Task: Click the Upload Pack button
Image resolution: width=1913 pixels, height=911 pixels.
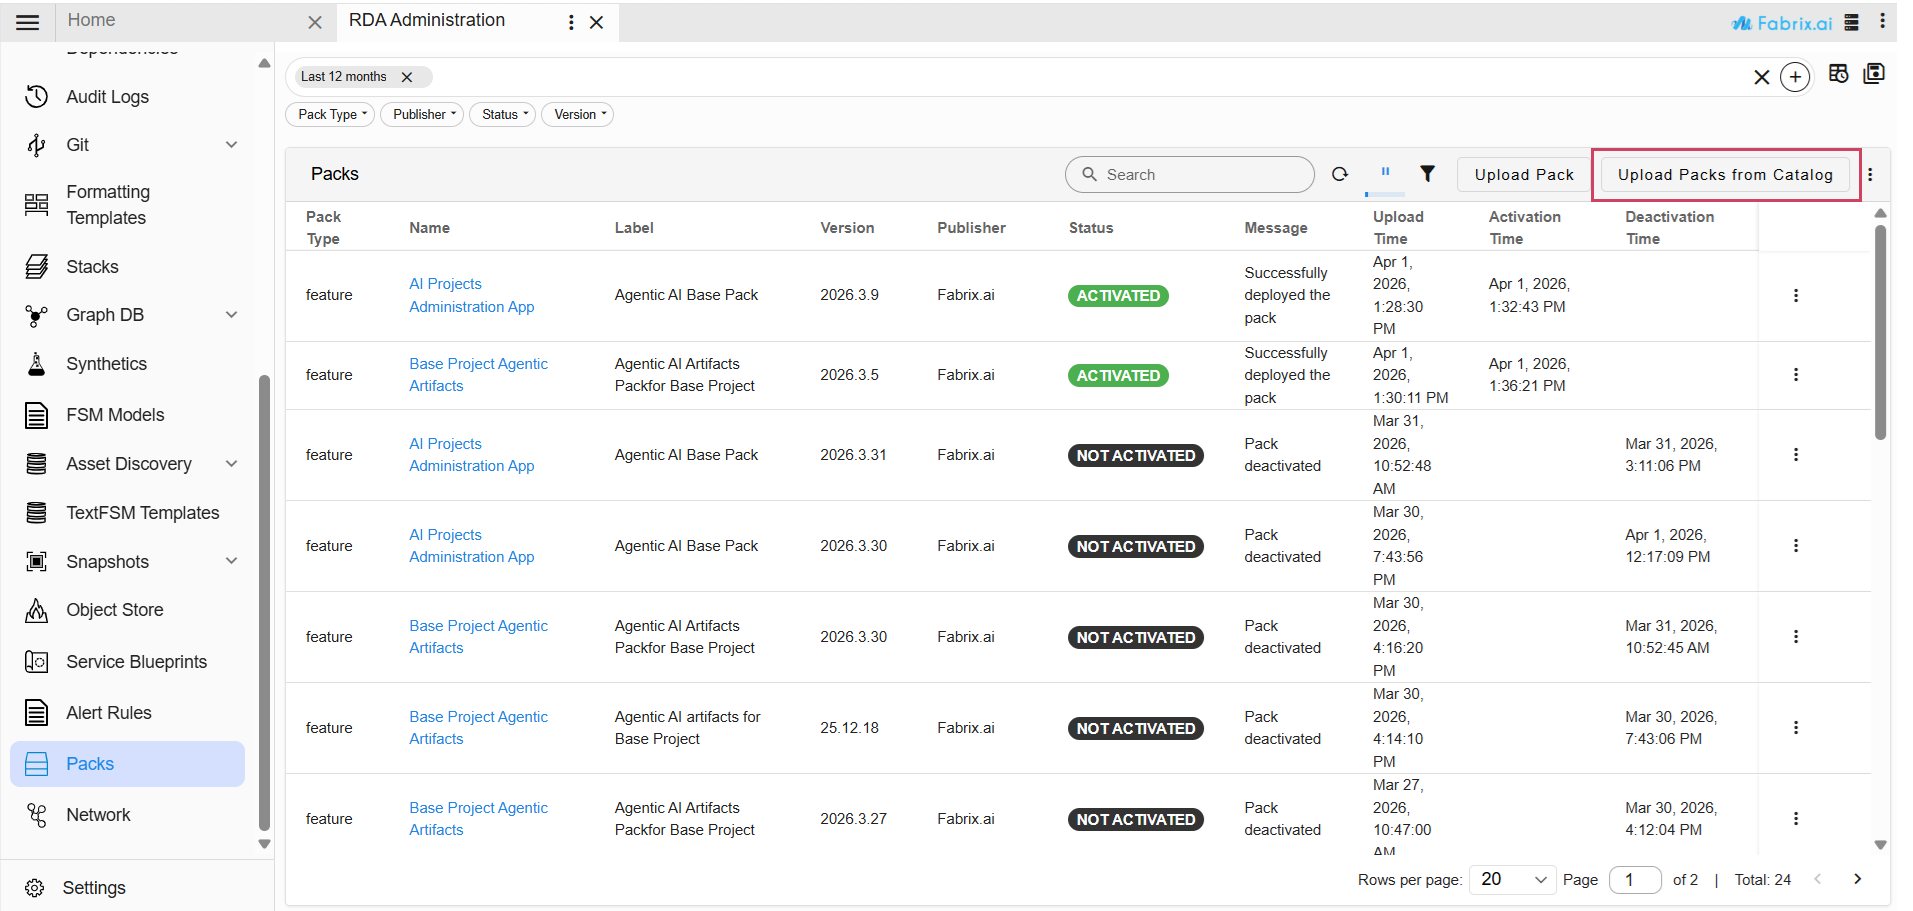Action: click(x=1522, y=173)
